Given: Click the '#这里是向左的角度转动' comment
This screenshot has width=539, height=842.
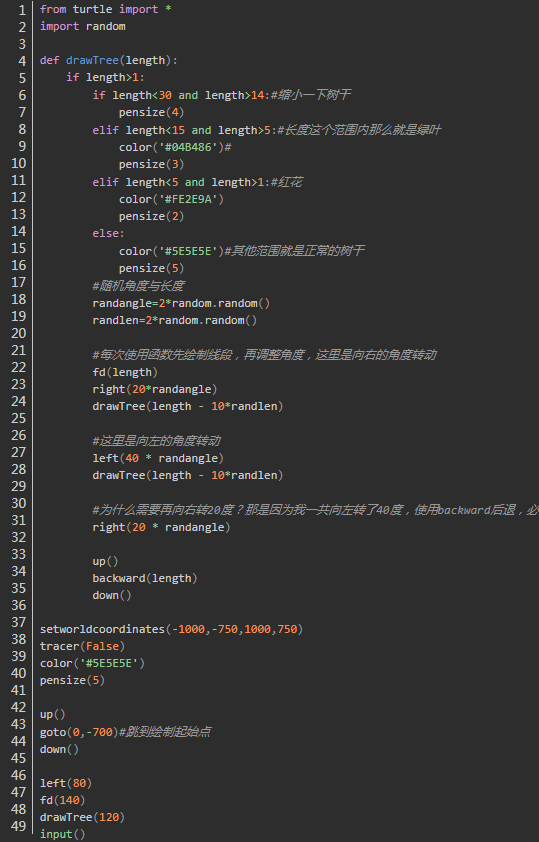Looking at the screenshot, I should (157, 441).
